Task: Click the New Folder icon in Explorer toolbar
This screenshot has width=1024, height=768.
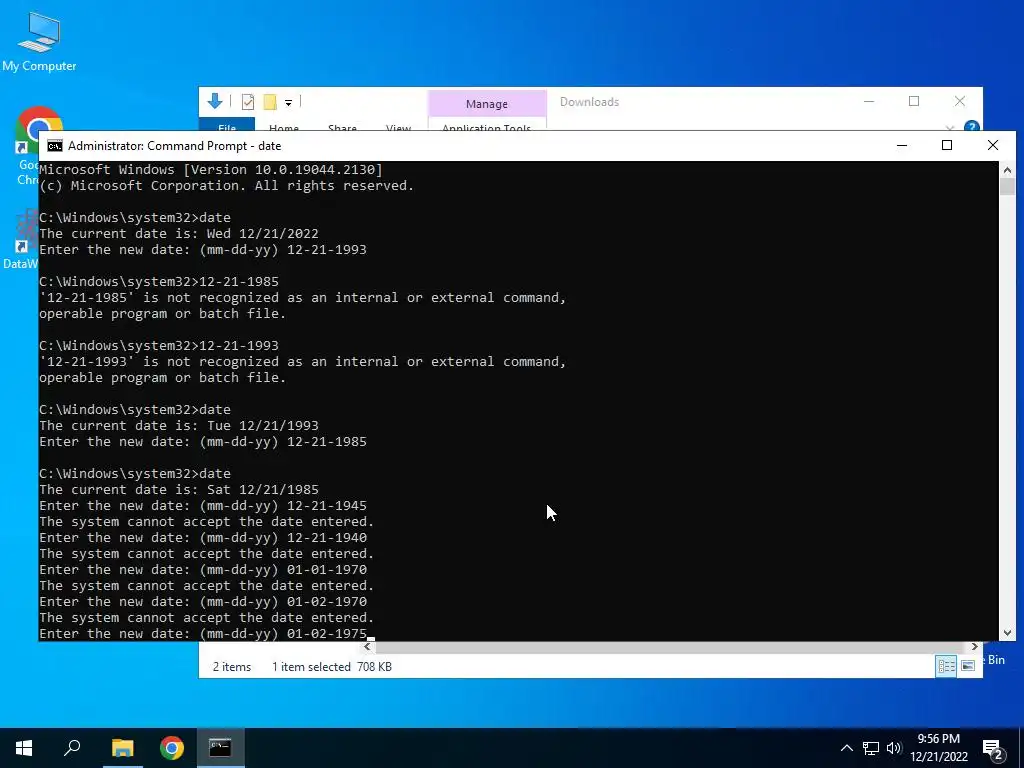Action: (270, 102)
